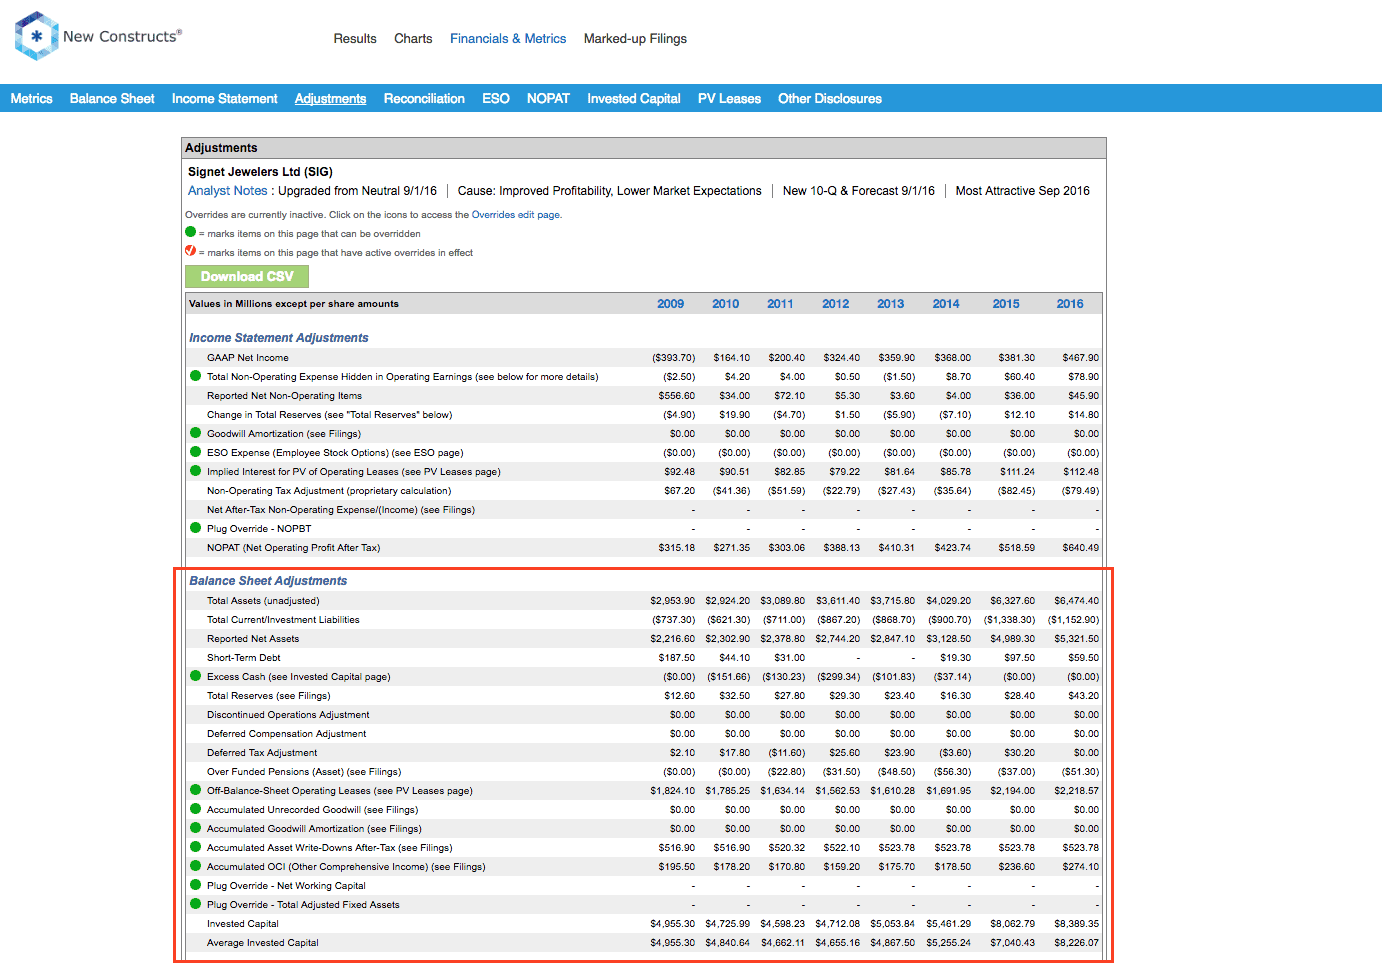Open Marked-up Filings page

[635, 39]
